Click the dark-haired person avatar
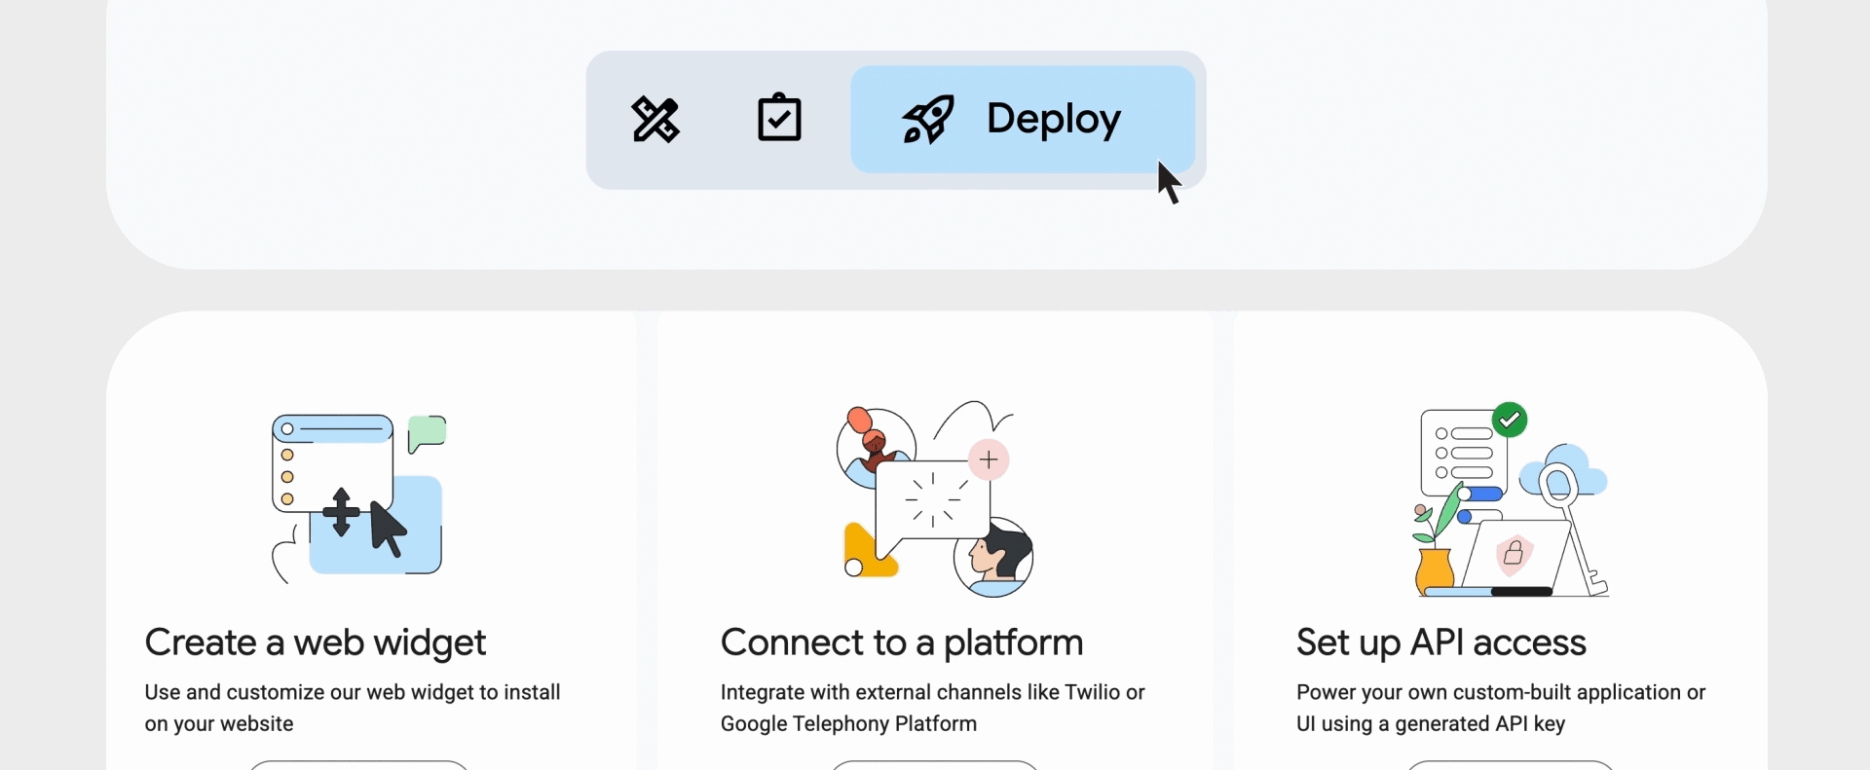 [x=996, y=557]
